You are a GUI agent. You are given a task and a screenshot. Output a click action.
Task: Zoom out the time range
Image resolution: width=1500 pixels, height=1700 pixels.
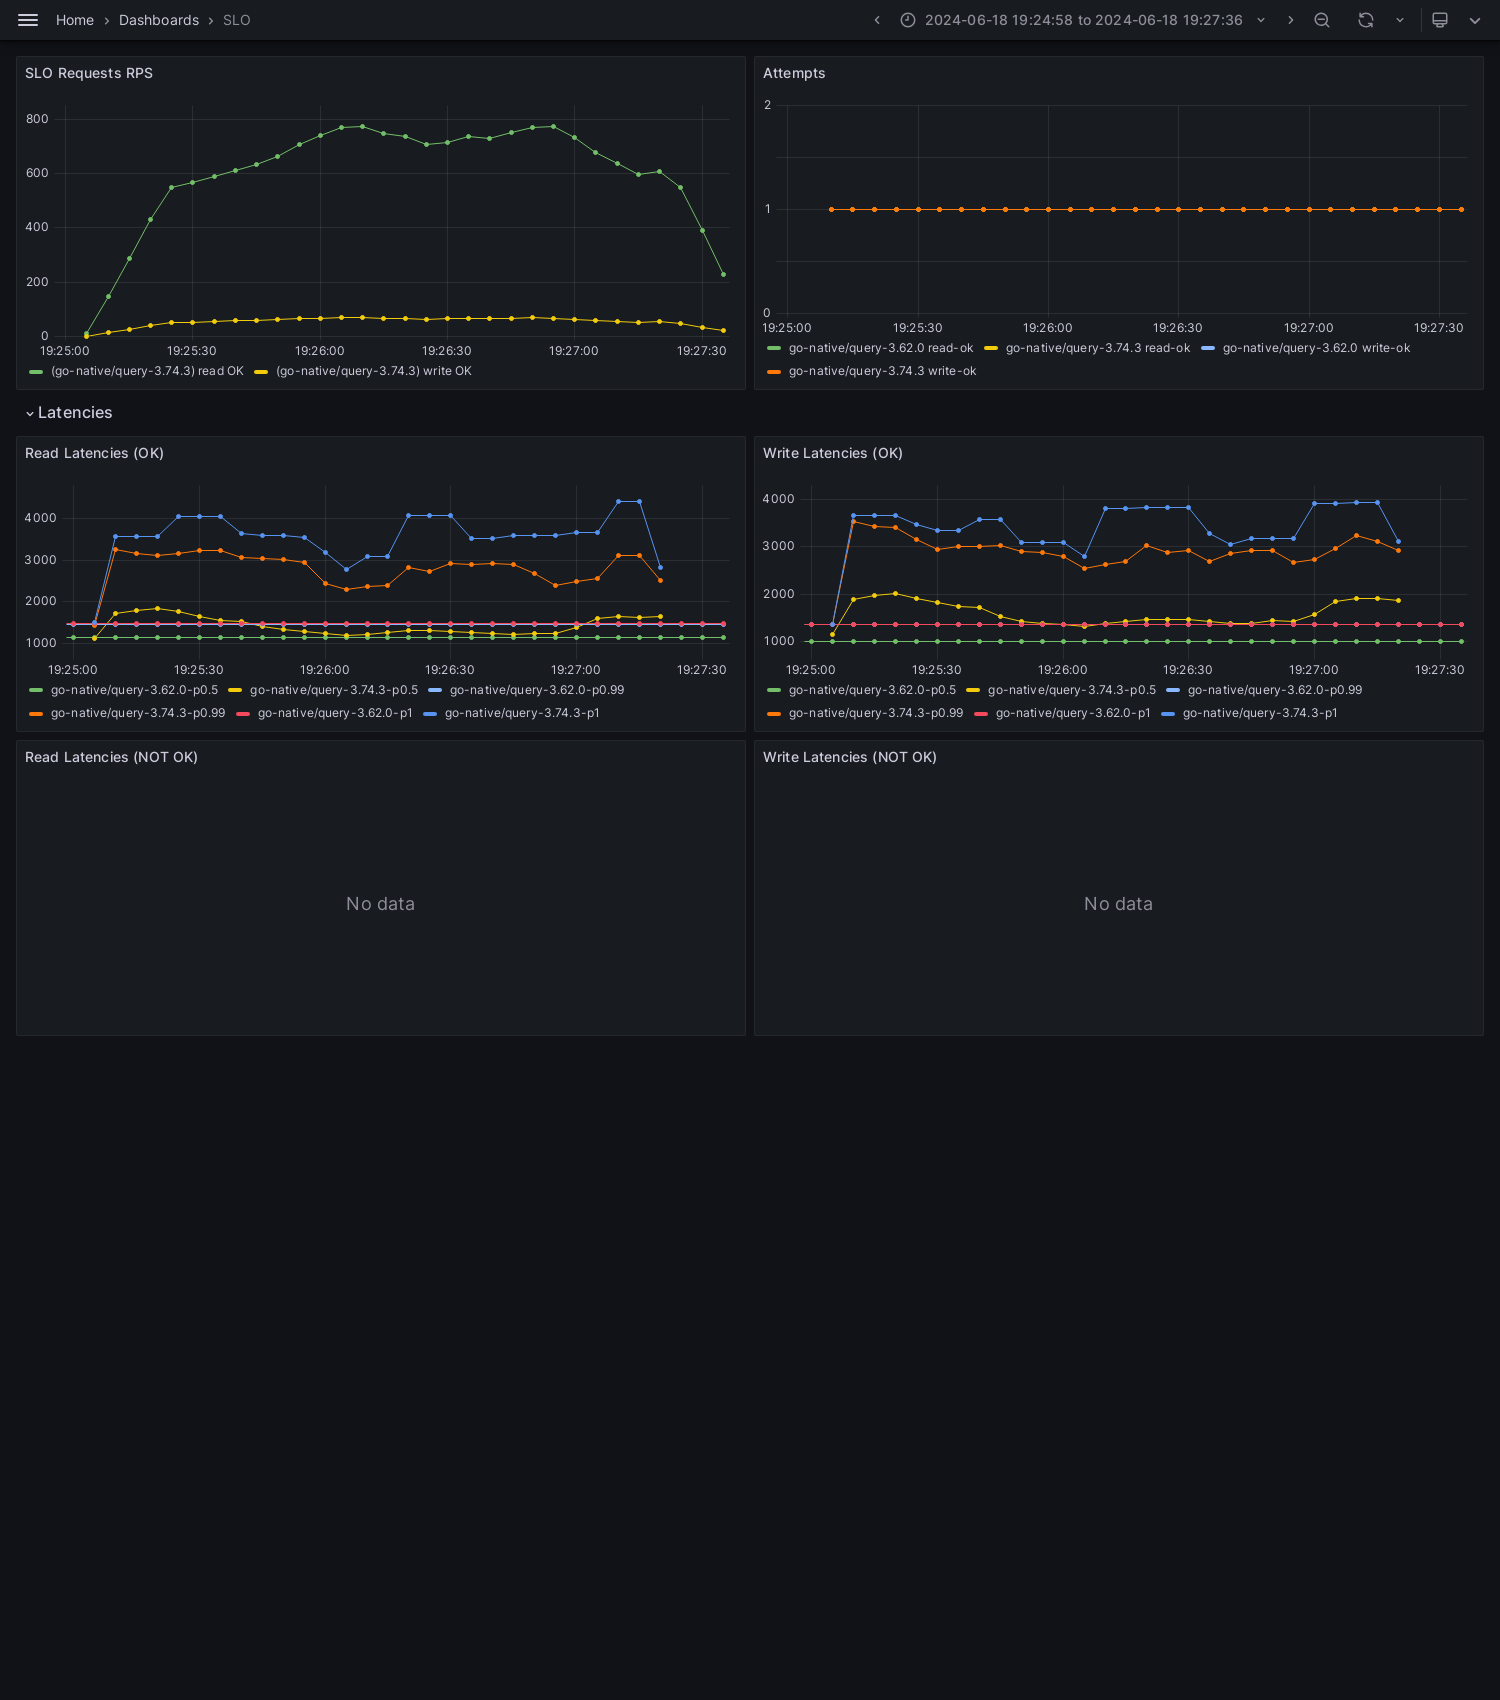[1322, 20]
